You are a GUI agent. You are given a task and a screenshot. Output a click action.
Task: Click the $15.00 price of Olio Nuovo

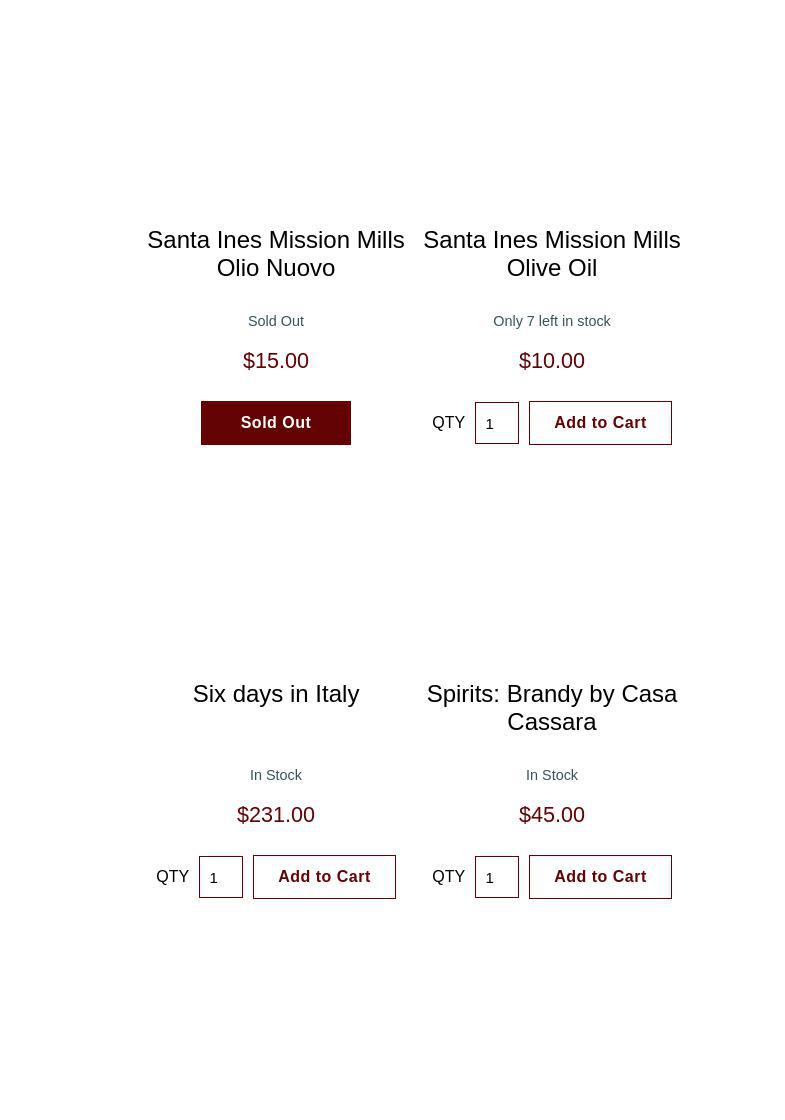pos(276,361)
